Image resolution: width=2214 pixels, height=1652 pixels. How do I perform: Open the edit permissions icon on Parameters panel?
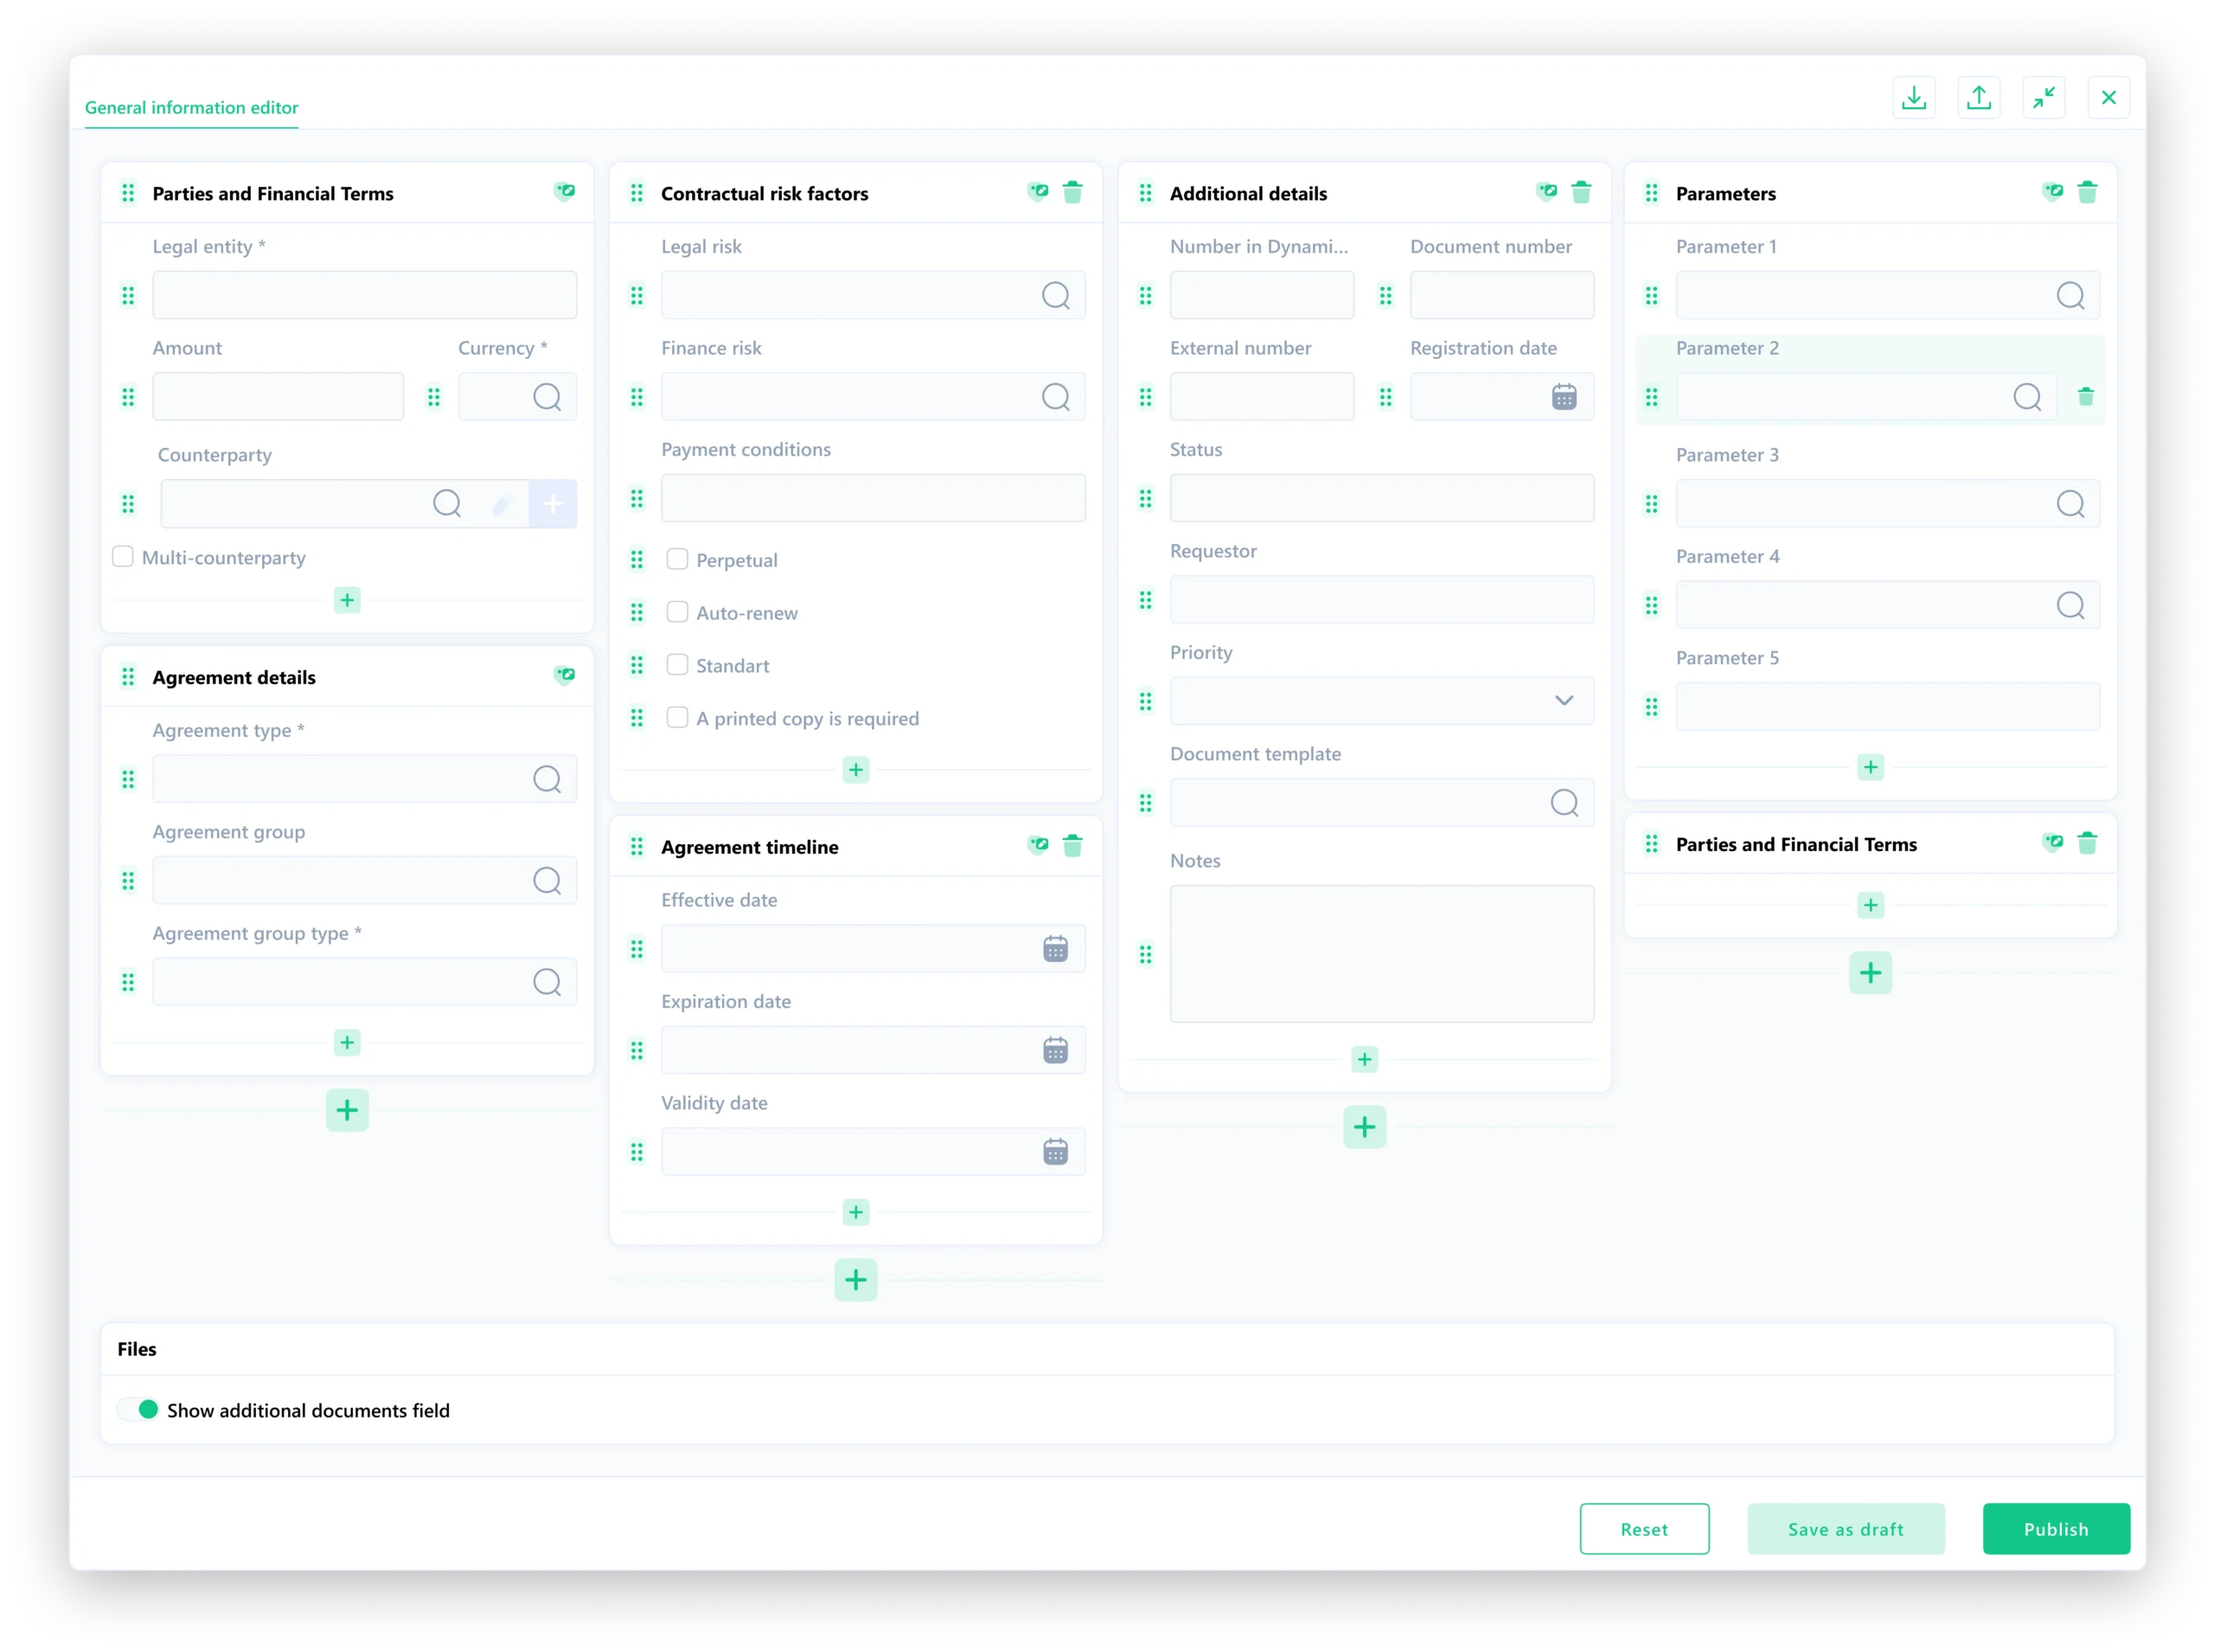point(2054,192)
